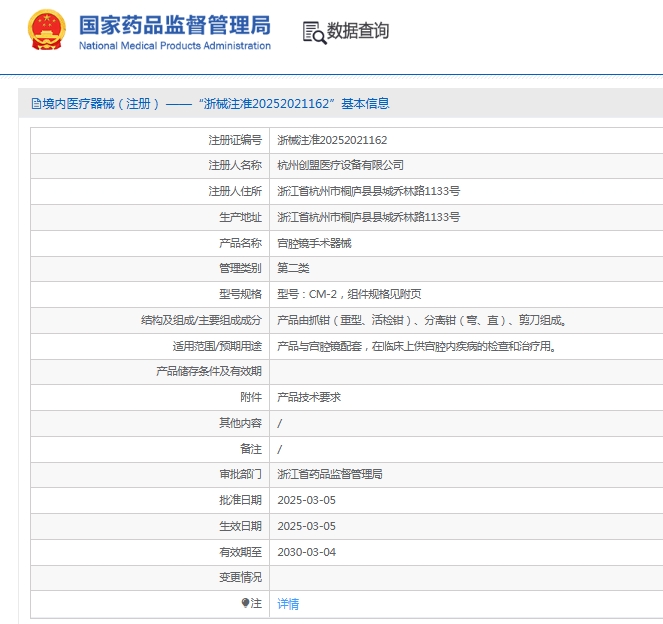Click the 注册人住所 address value
663x624 pixels.
[369, 192]
